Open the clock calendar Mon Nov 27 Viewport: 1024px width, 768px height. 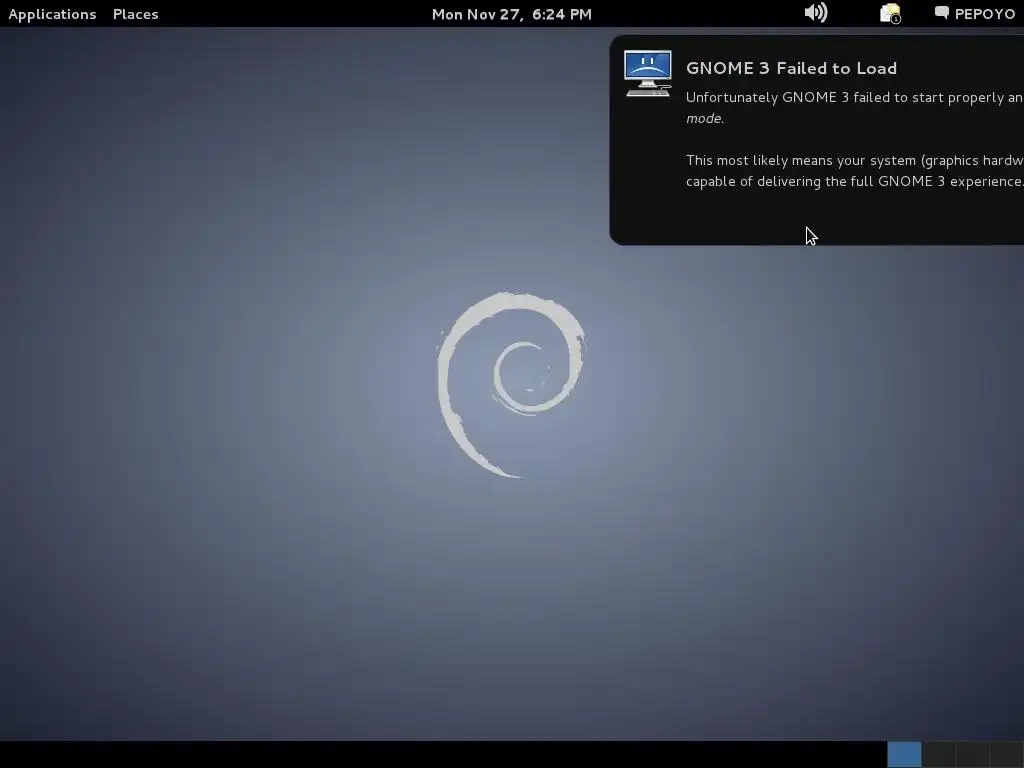(x=511, y=14)
